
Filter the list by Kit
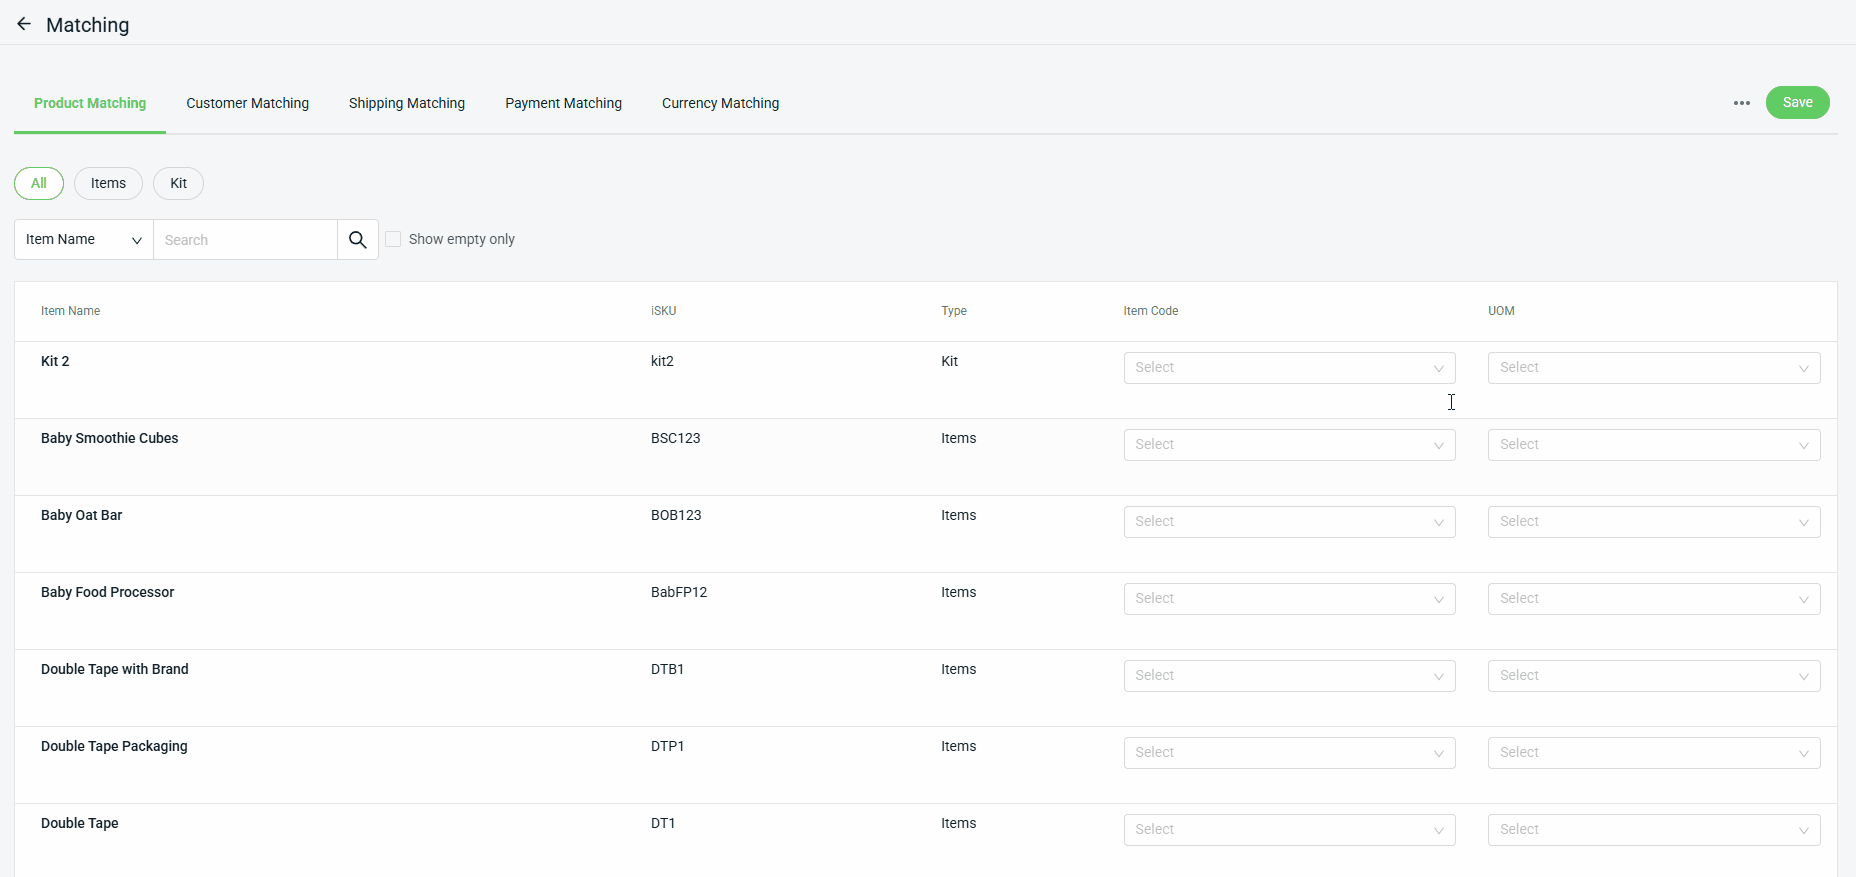pyautogui.click(x=178, y=184)
